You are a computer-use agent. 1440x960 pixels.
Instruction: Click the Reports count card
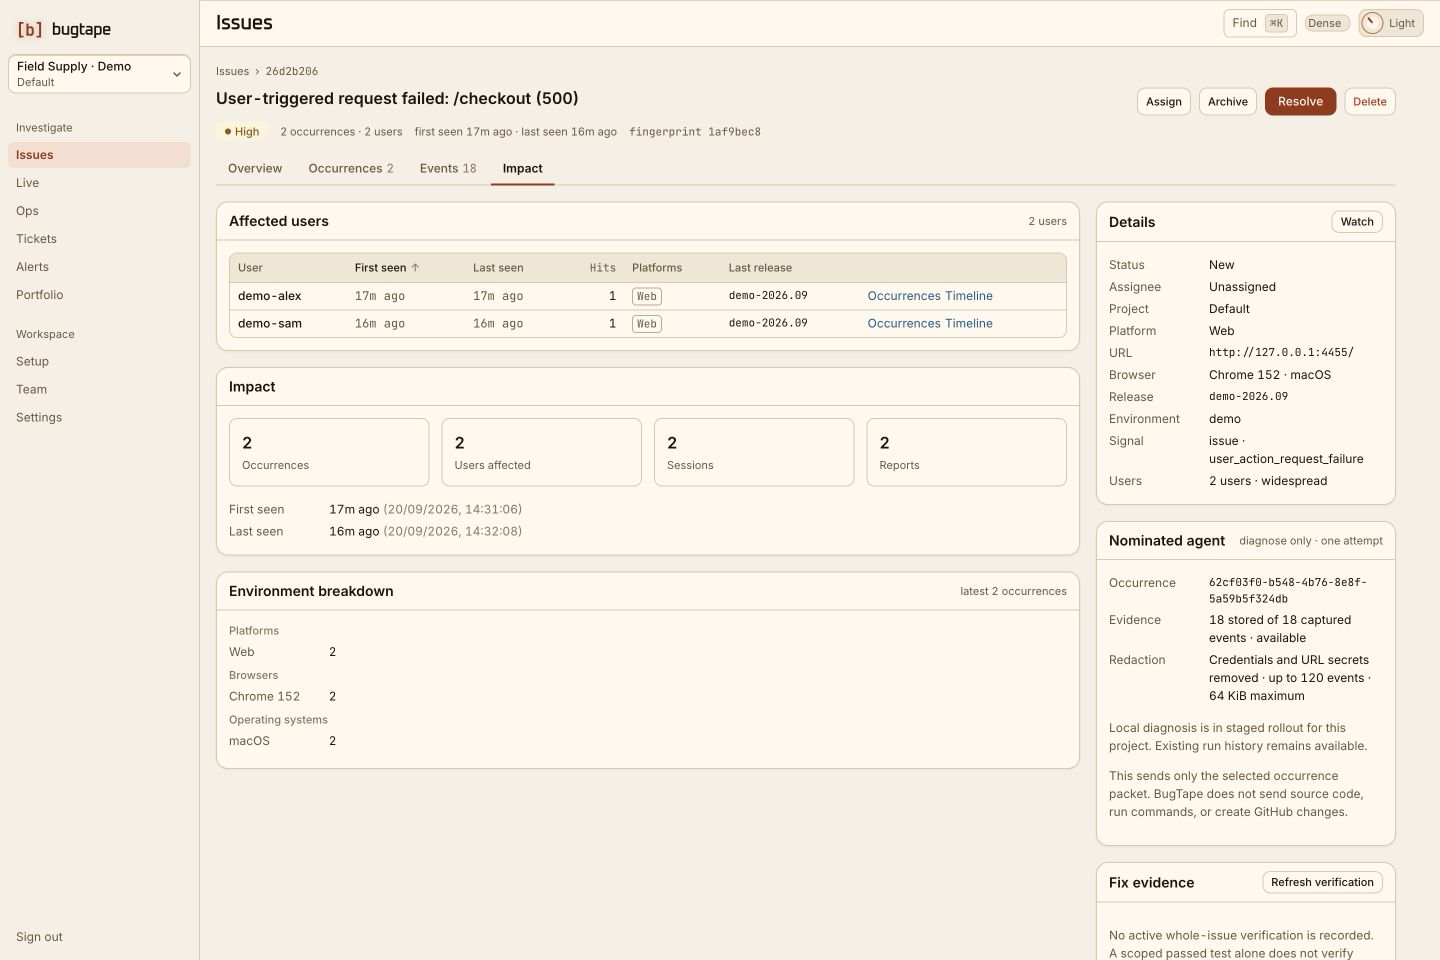pyautogui.click(x=966, y=452)
